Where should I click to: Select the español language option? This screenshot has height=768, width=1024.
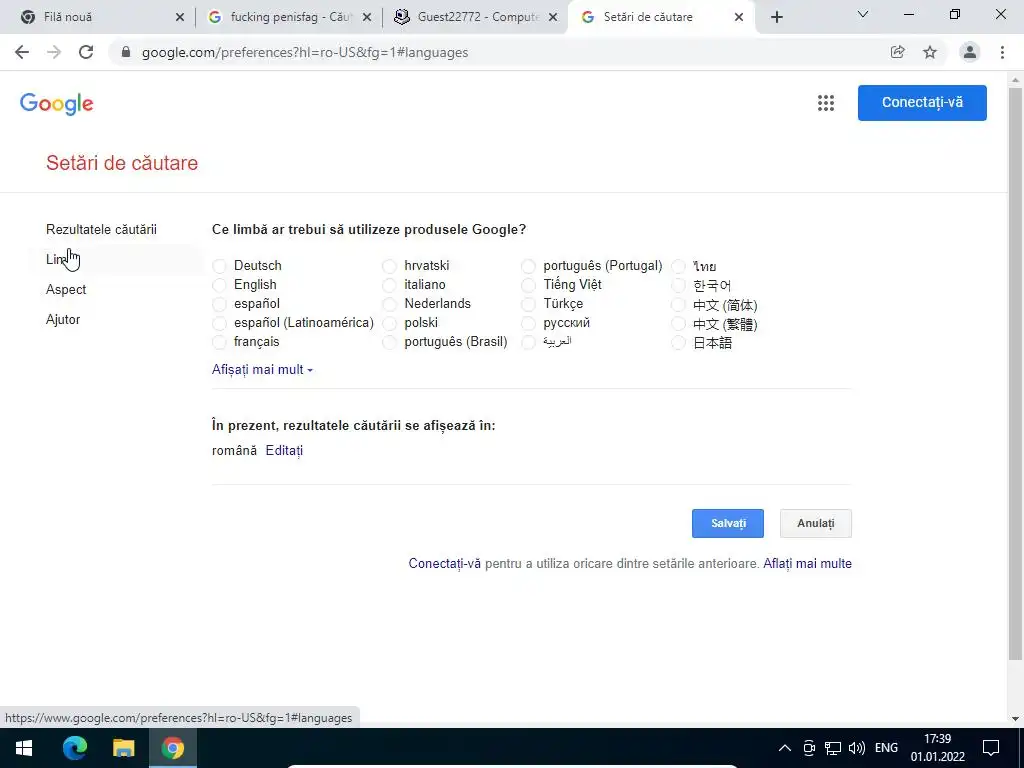click(x=219, y=304)
